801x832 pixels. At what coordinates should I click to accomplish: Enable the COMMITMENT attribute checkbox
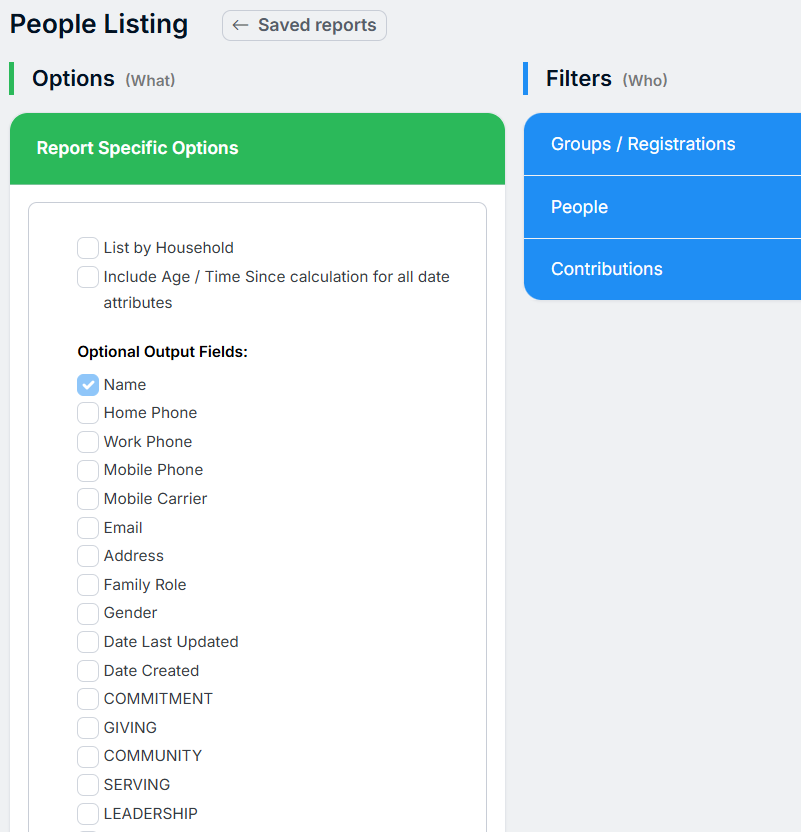click(x=88, y=699)
